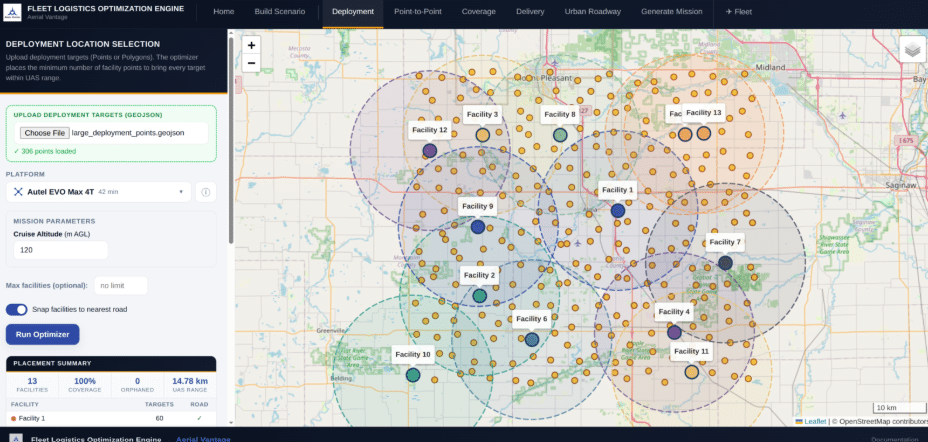Open the Leaflet attribution link

pyautogui.click(x=815, y=421)
